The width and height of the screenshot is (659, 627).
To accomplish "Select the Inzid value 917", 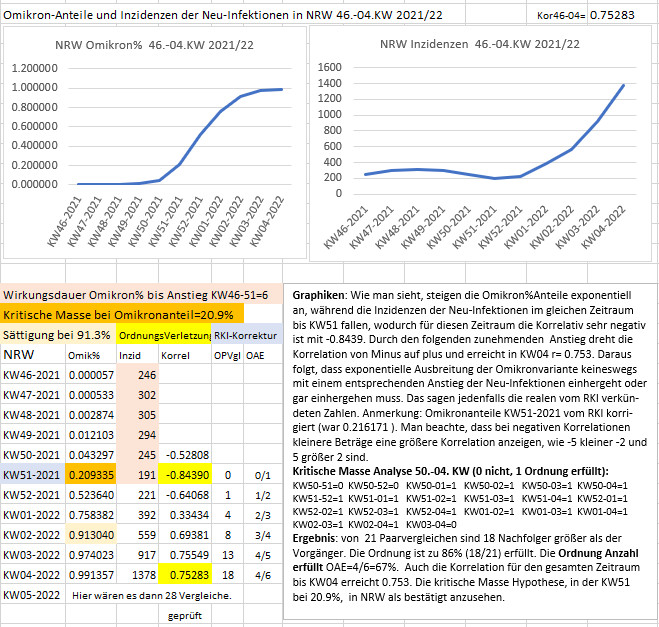I will point(137,555).
